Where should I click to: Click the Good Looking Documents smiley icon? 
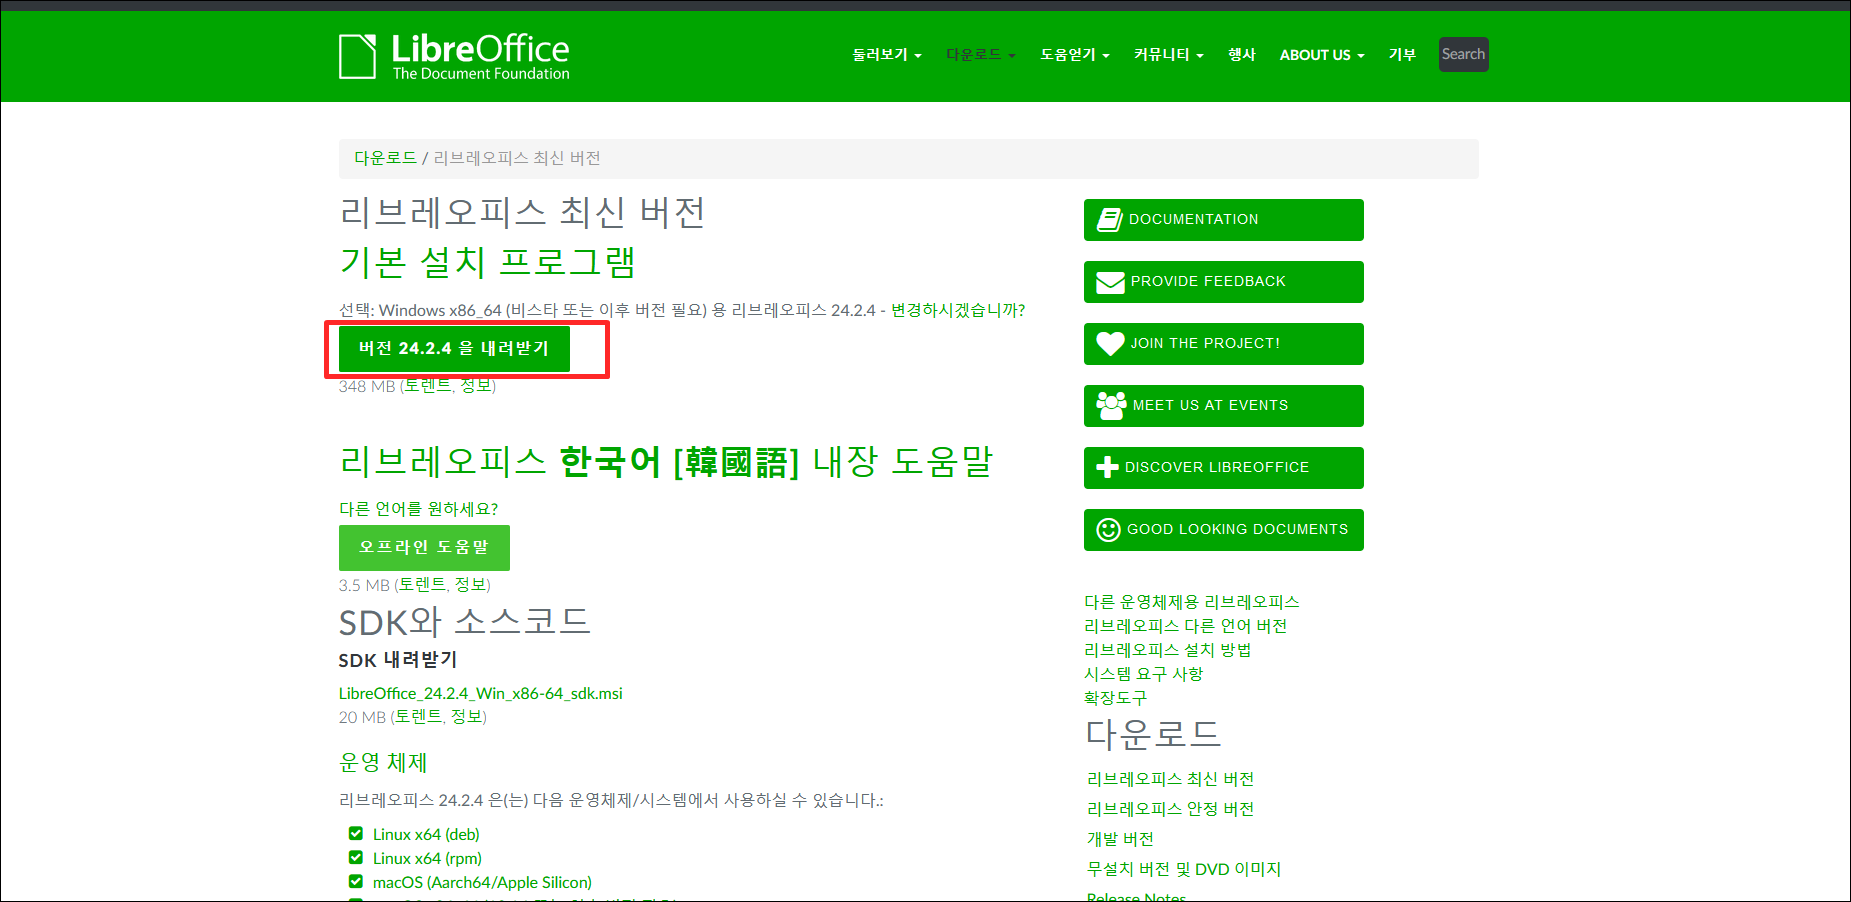(x=1108, y=530)
